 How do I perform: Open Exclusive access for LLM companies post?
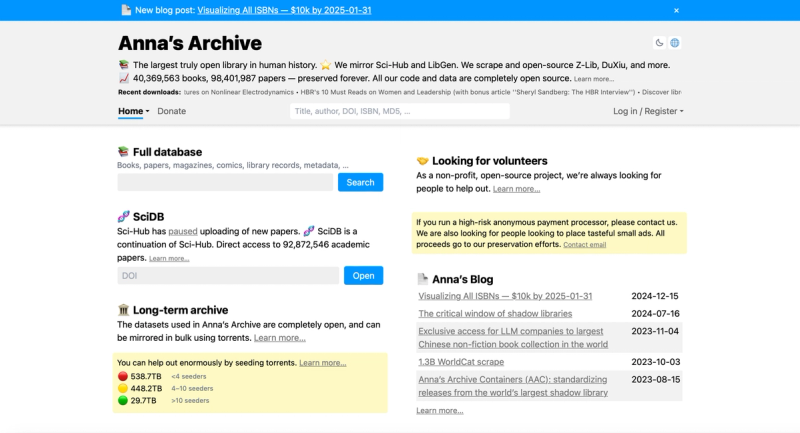(x=513, y=338)
